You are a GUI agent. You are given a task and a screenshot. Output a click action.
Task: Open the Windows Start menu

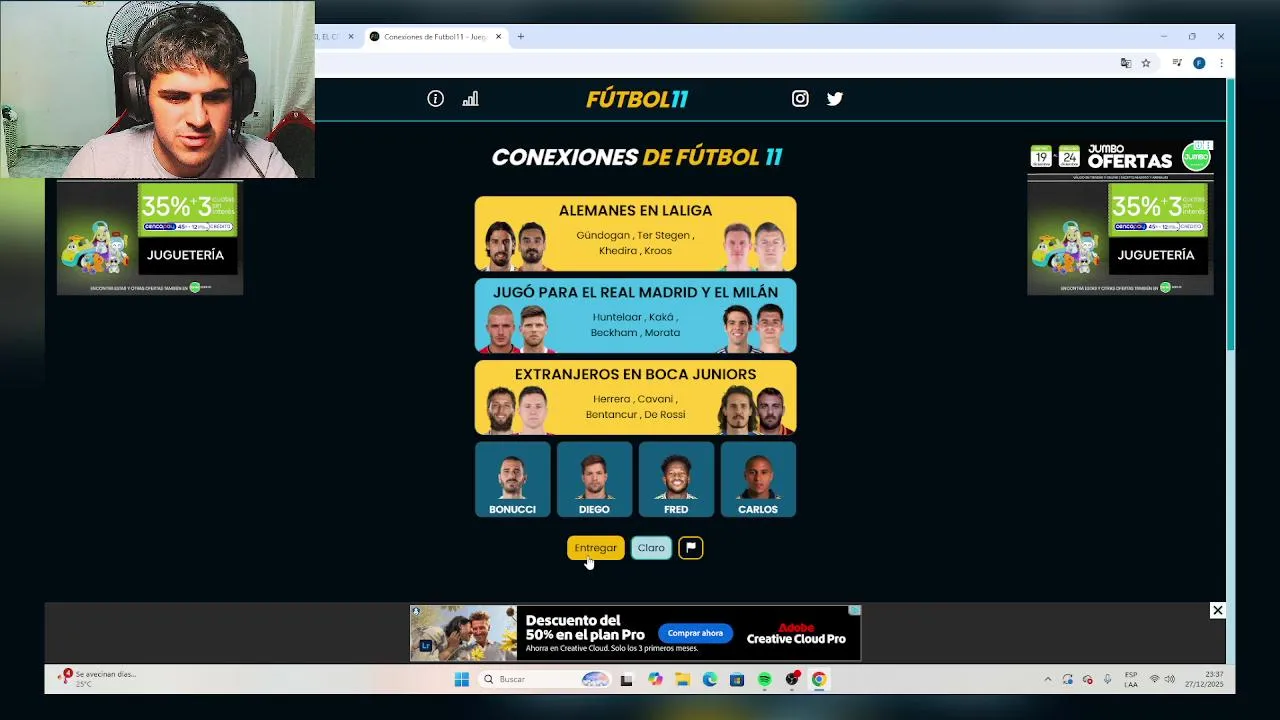click(x=461, y=679)
